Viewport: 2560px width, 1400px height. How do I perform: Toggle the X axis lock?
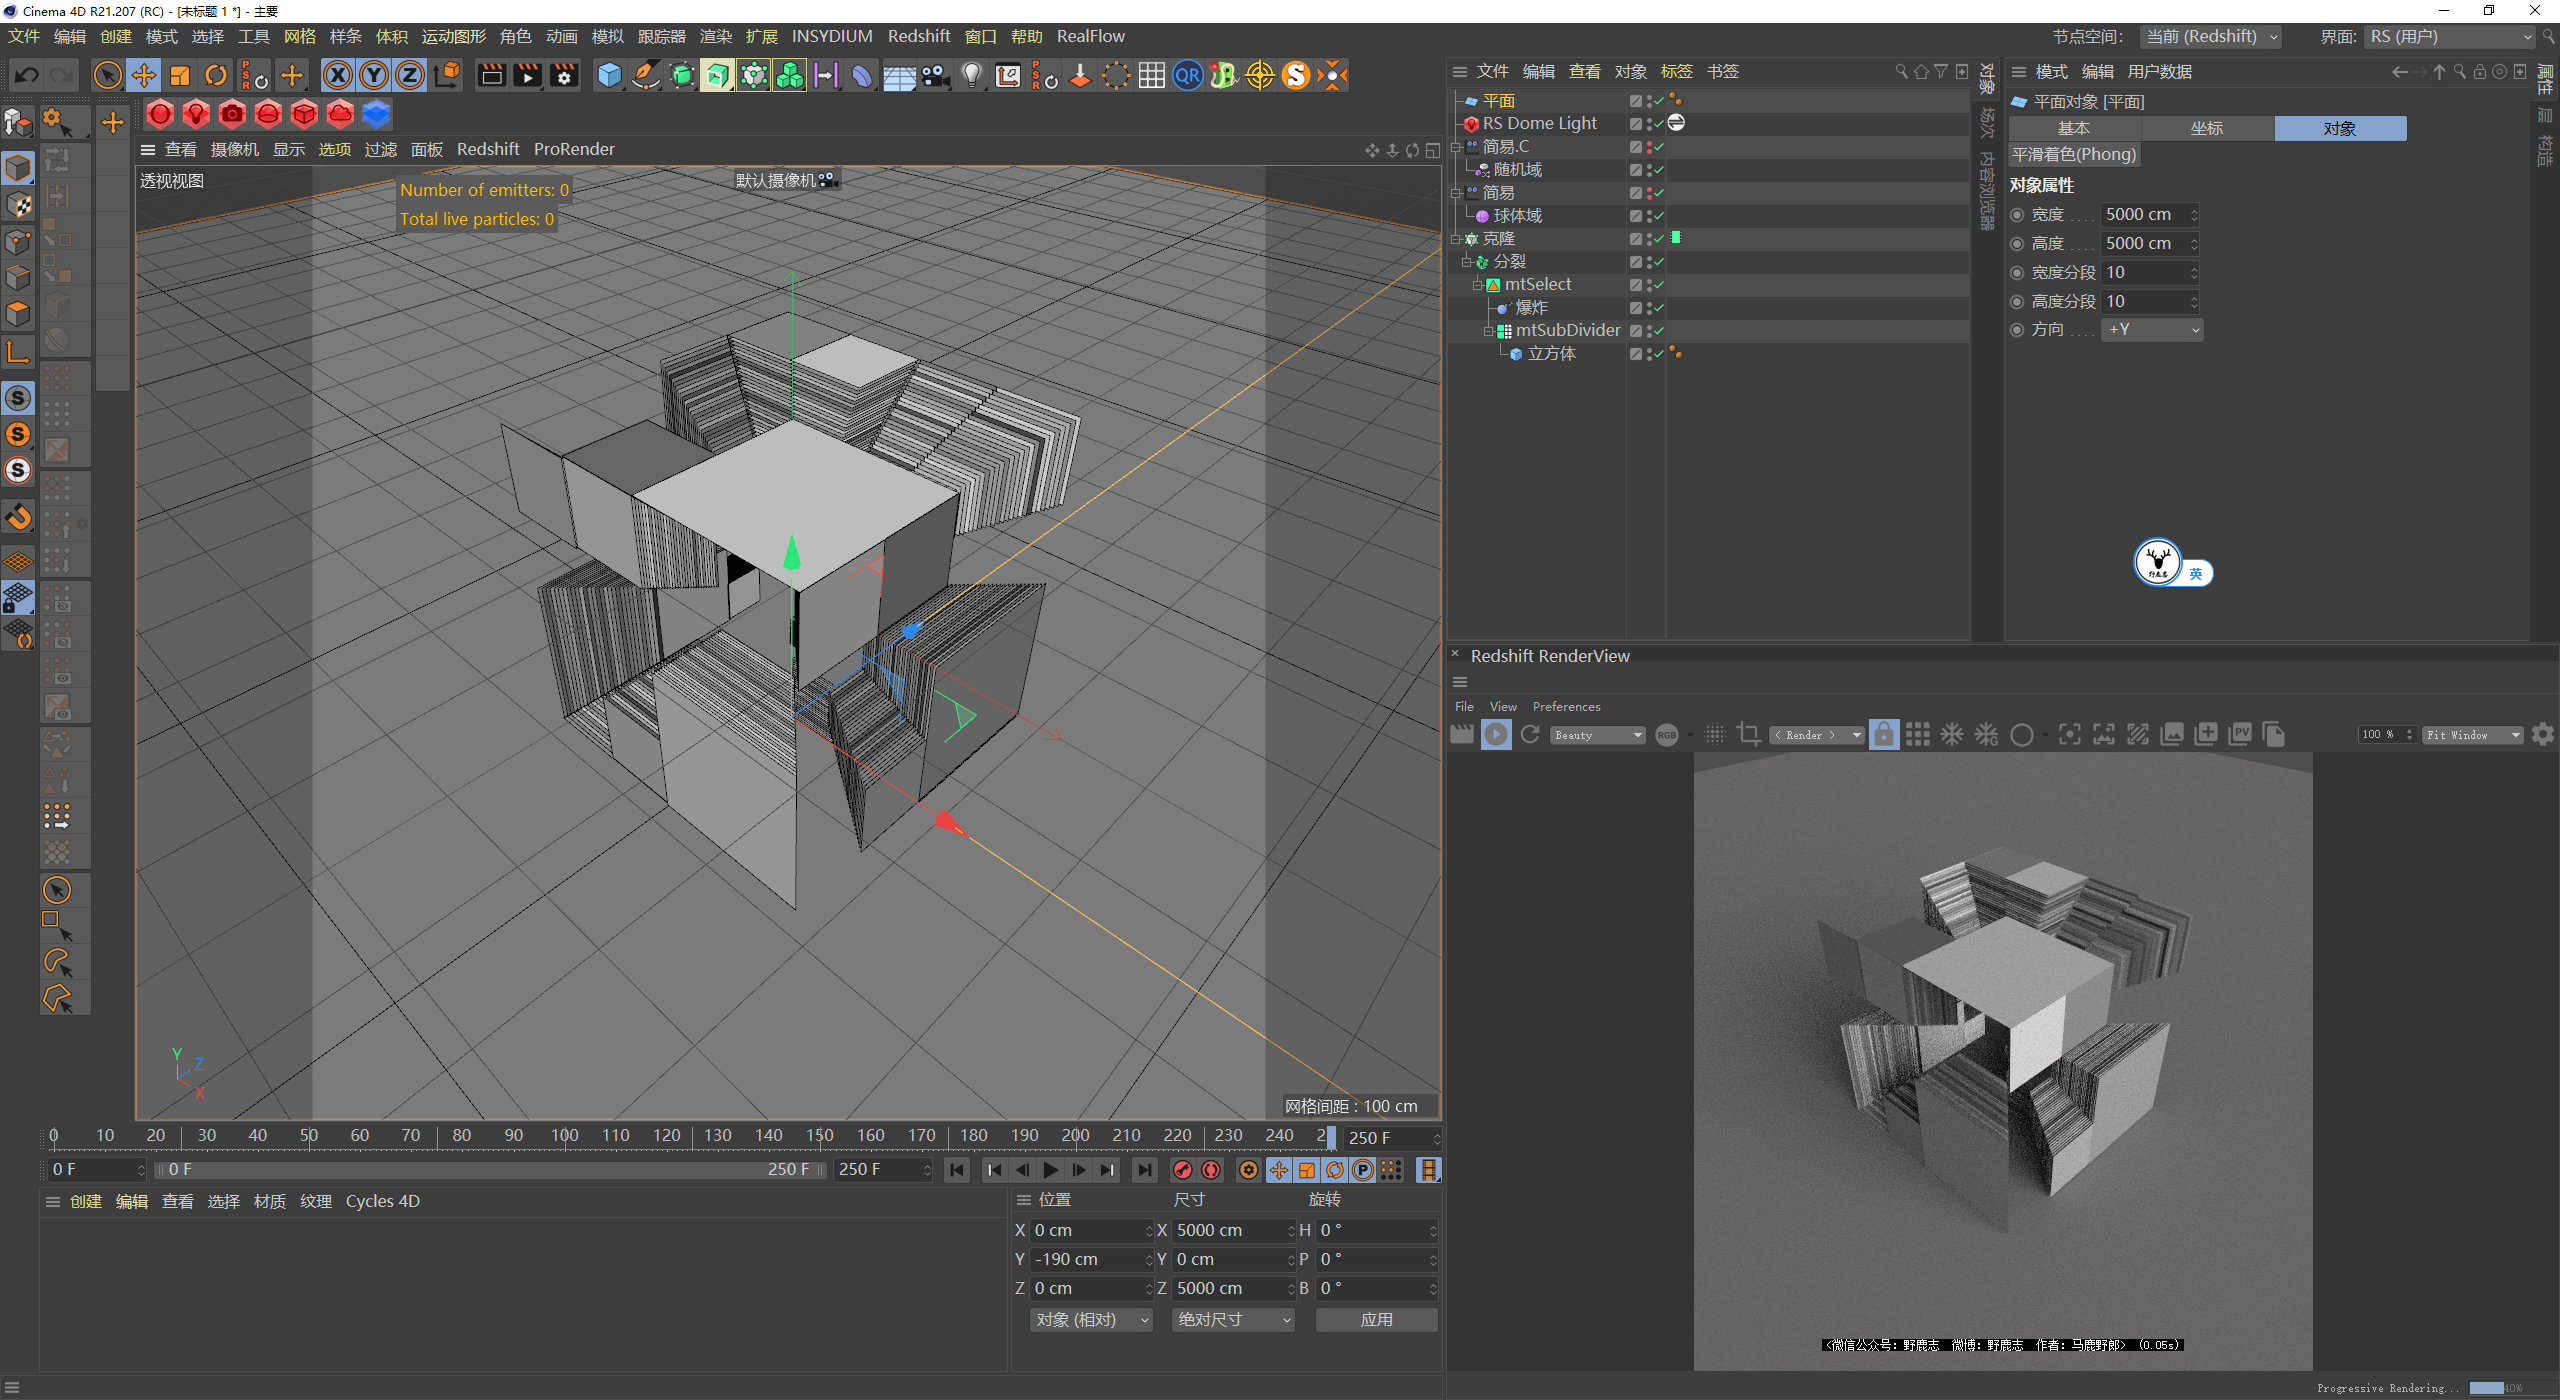338,75
